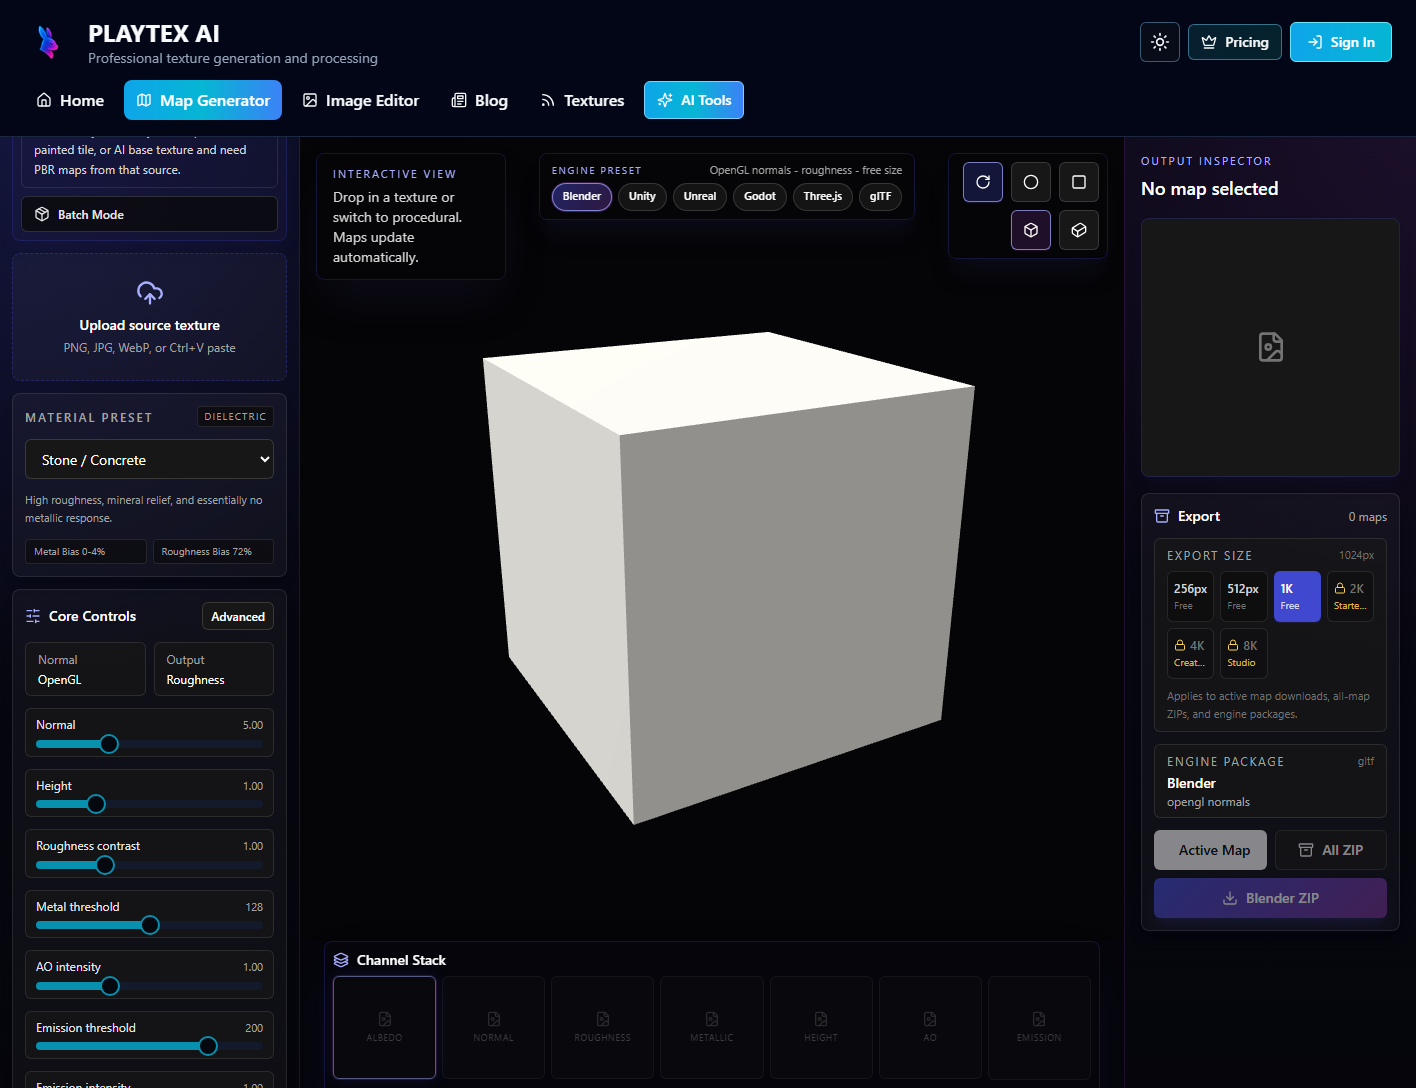Click the cloud upload icon

tap(150, 293)
